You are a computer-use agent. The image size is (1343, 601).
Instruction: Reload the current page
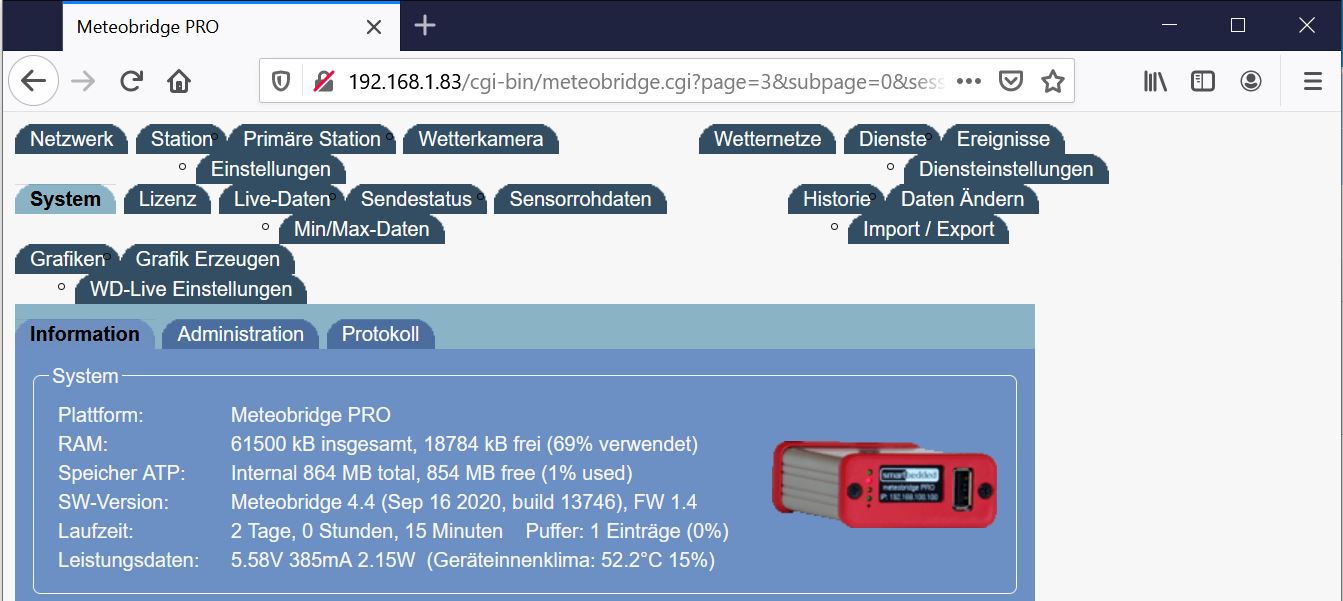(x=131, y=81)
